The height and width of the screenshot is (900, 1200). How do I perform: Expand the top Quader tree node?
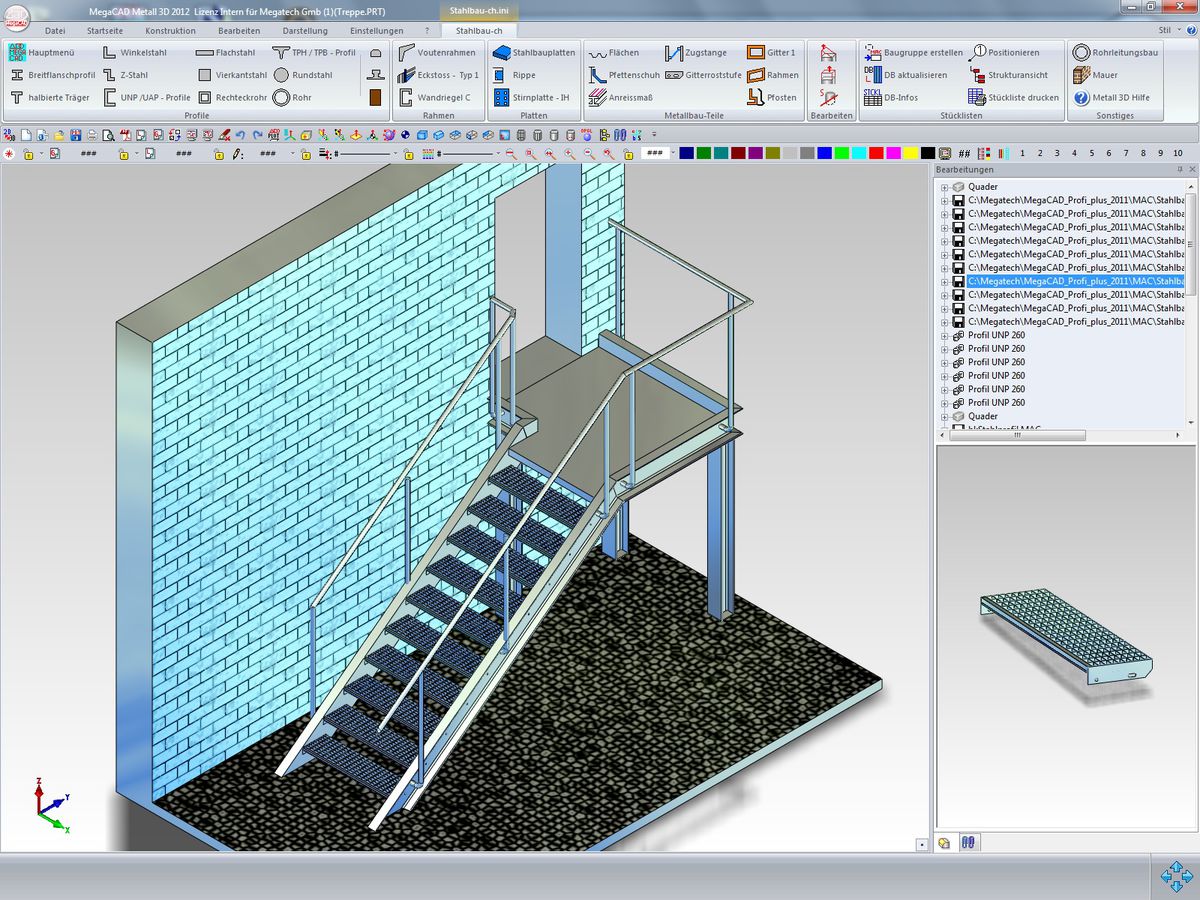944,187
